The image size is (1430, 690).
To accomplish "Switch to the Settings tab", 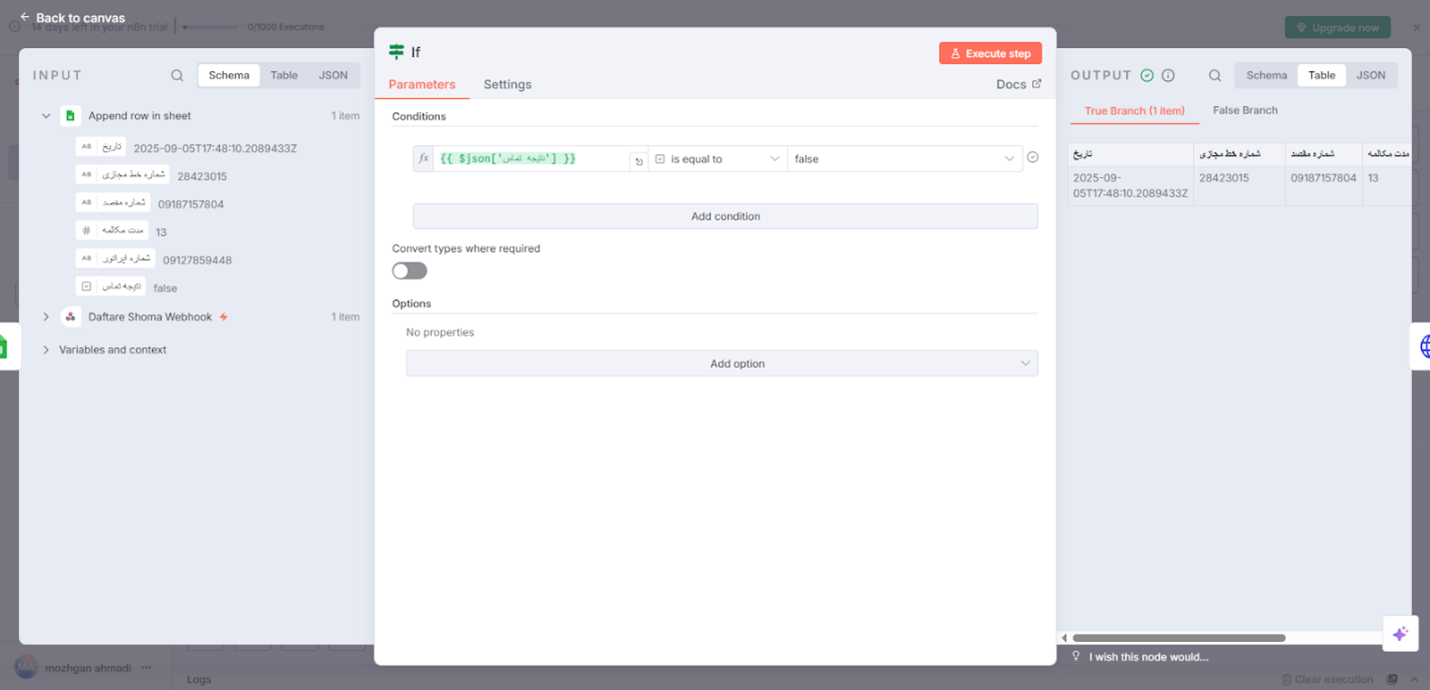I will click(x=507, y=84).
